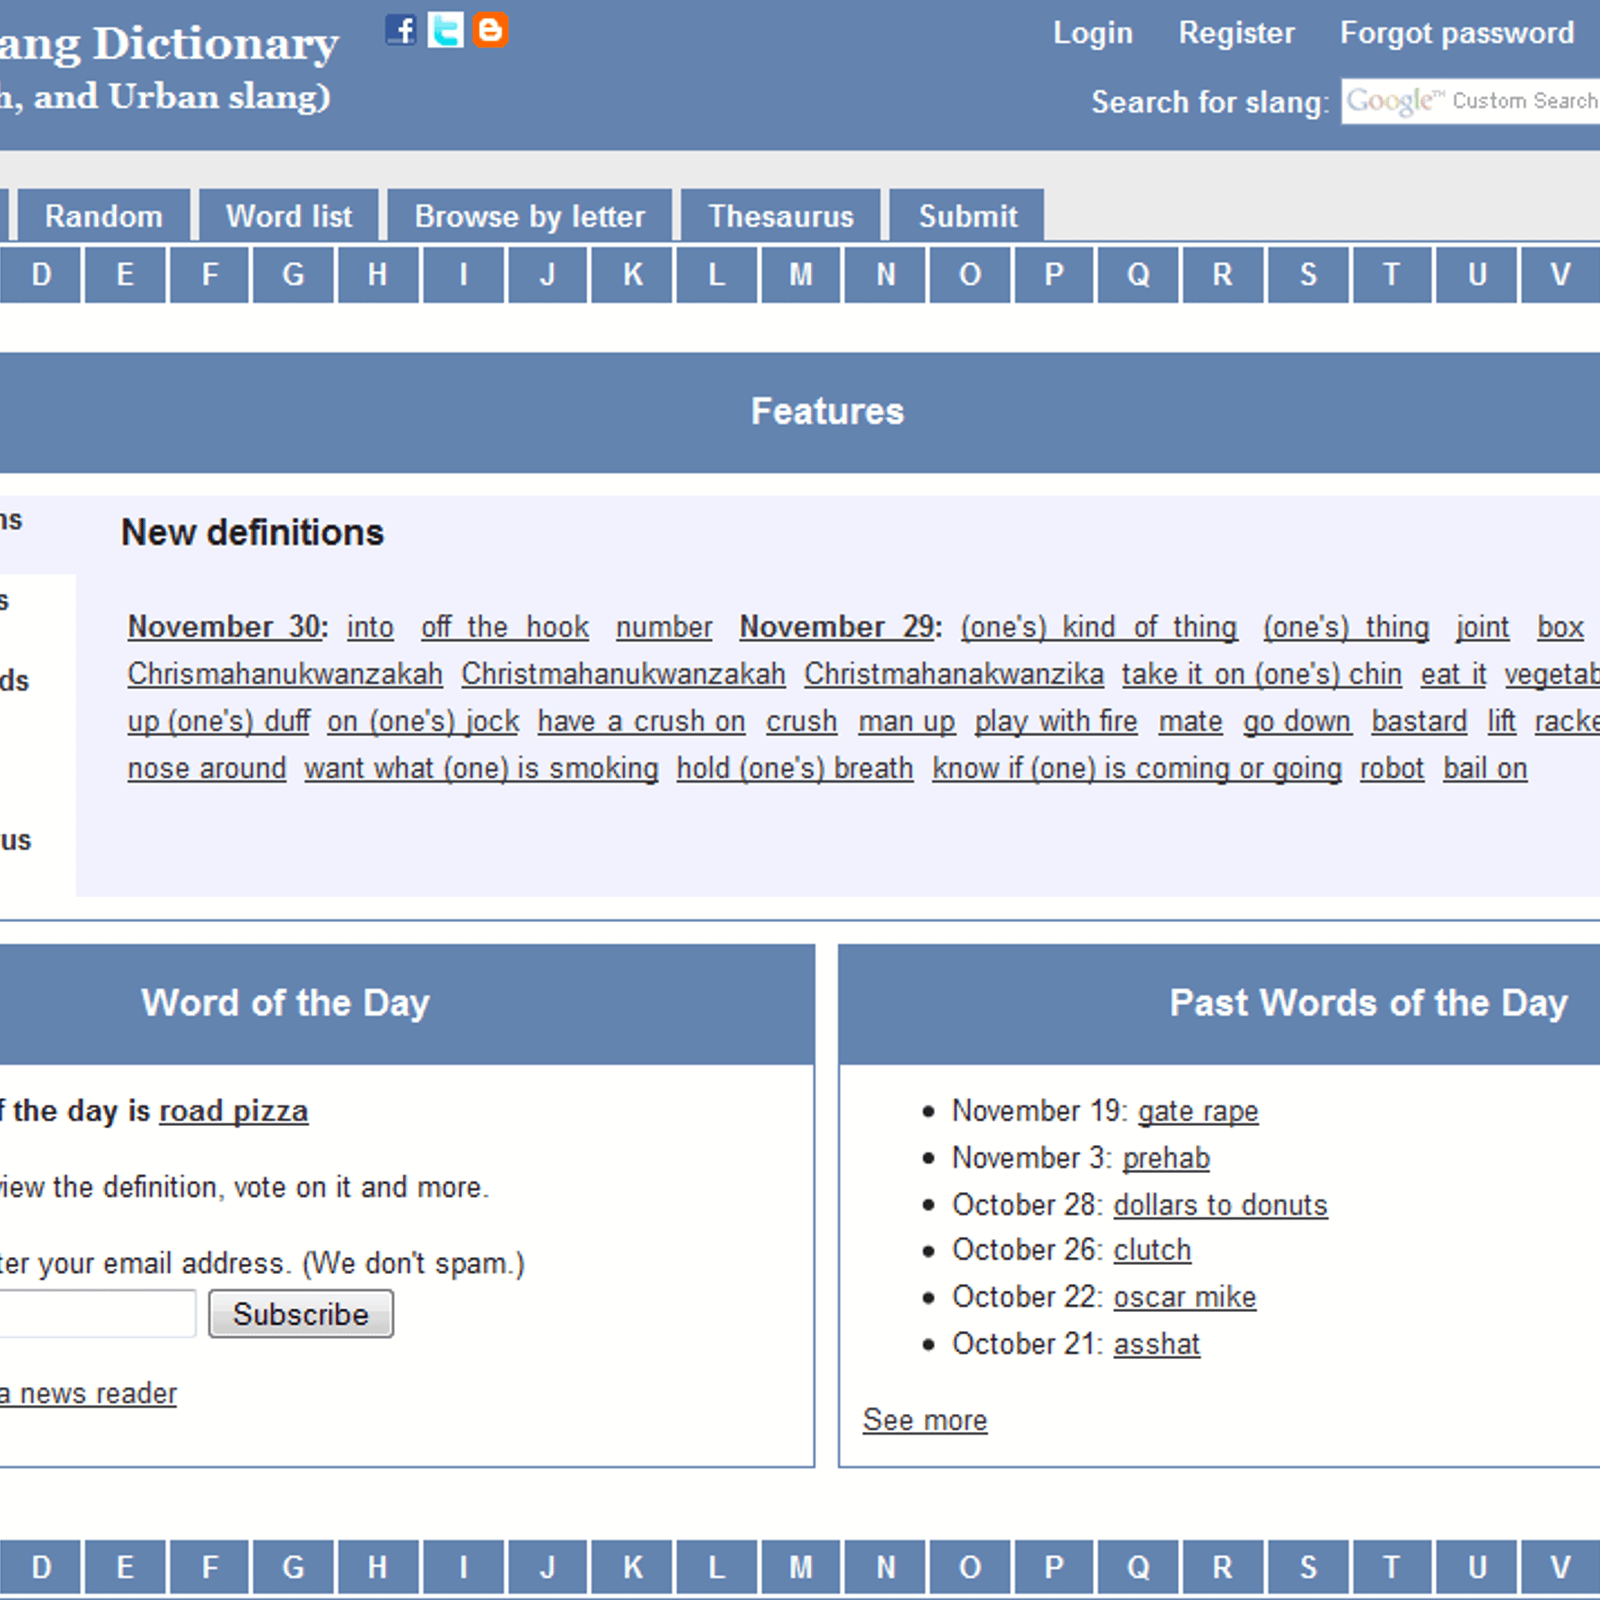This screenshot has width=1600, height=1600.
Task: Open definition for 'man up'
Action: 906,721
